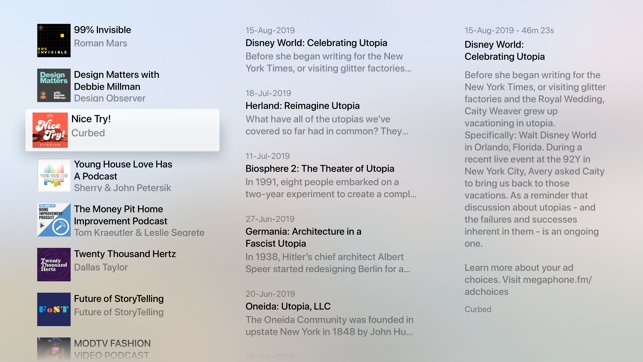Play Disney World: Celebrating Utopia episode
Image resolution: width=643 pixels, height=362 pixels.
coord(328,50)
